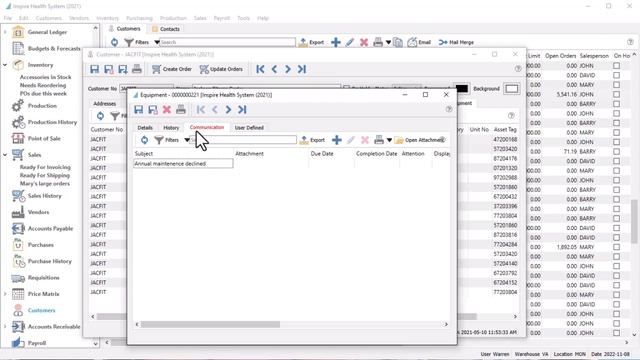Click Update Orders in Customer window
The height and width of the screenshot is (360, 640).
point(221,69)
